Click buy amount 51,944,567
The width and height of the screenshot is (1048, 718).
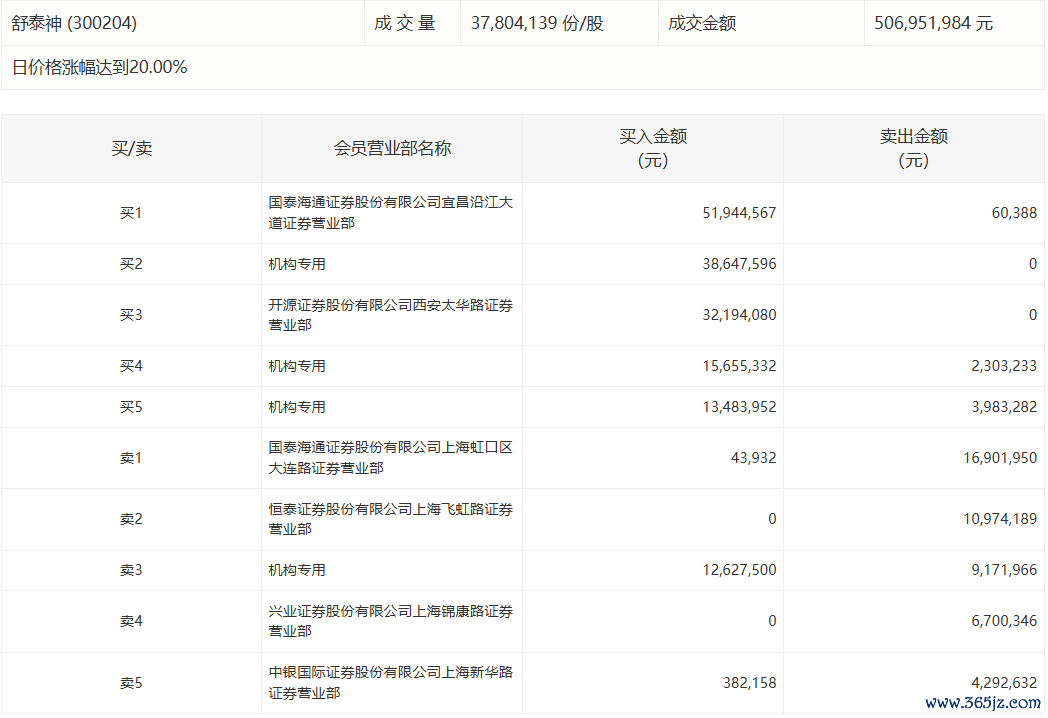coord(739,213)
